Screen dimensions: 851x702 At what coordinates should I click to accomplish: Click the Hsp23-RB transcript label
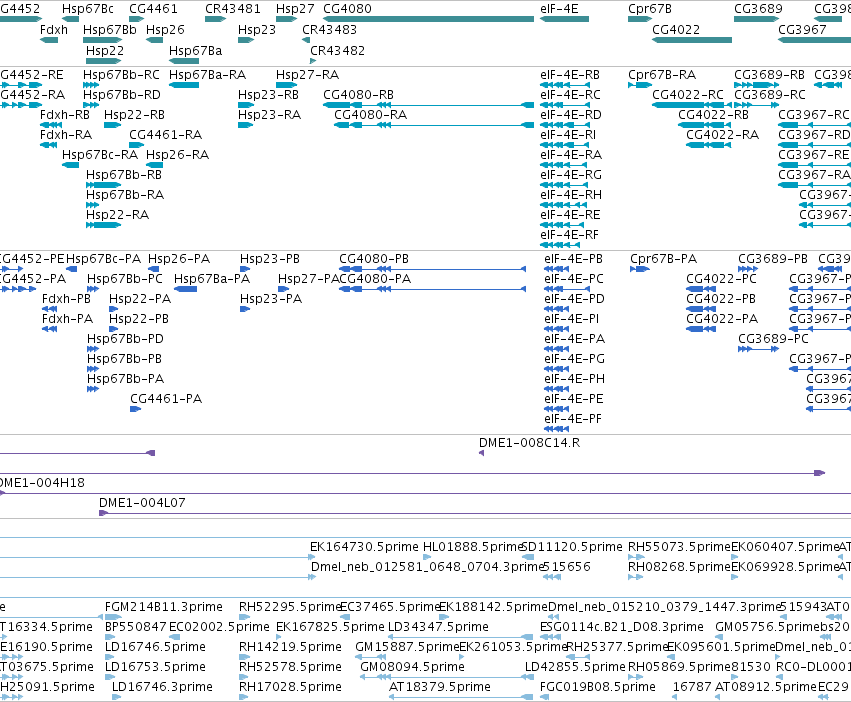269,95
